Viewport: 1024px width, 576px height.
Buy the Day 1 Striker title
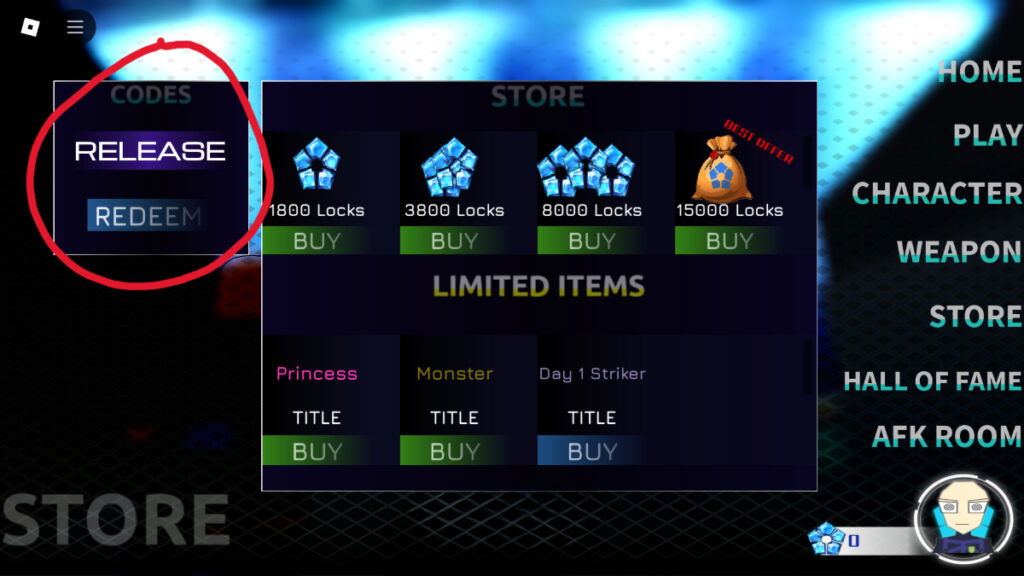tap(592, 451)
